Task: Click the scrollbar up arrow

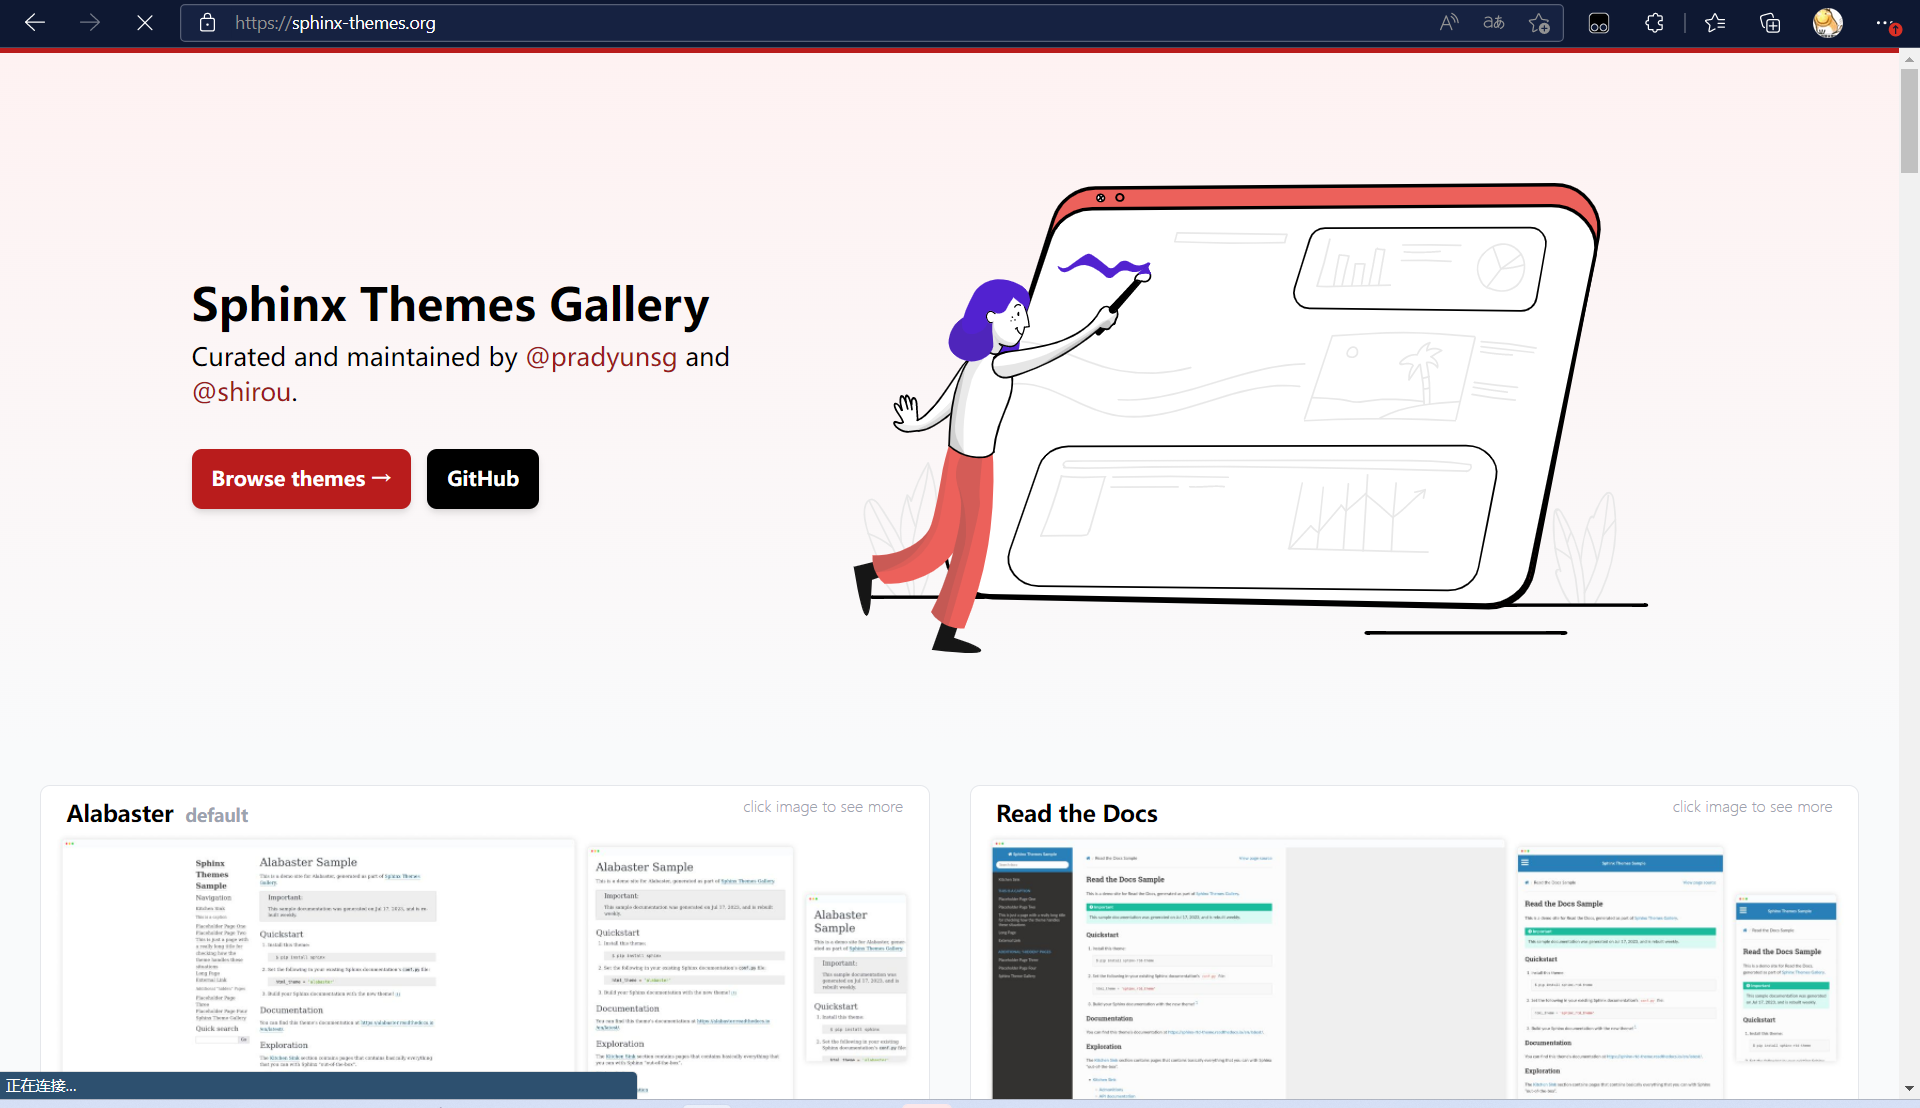Action: [1909, 60]
